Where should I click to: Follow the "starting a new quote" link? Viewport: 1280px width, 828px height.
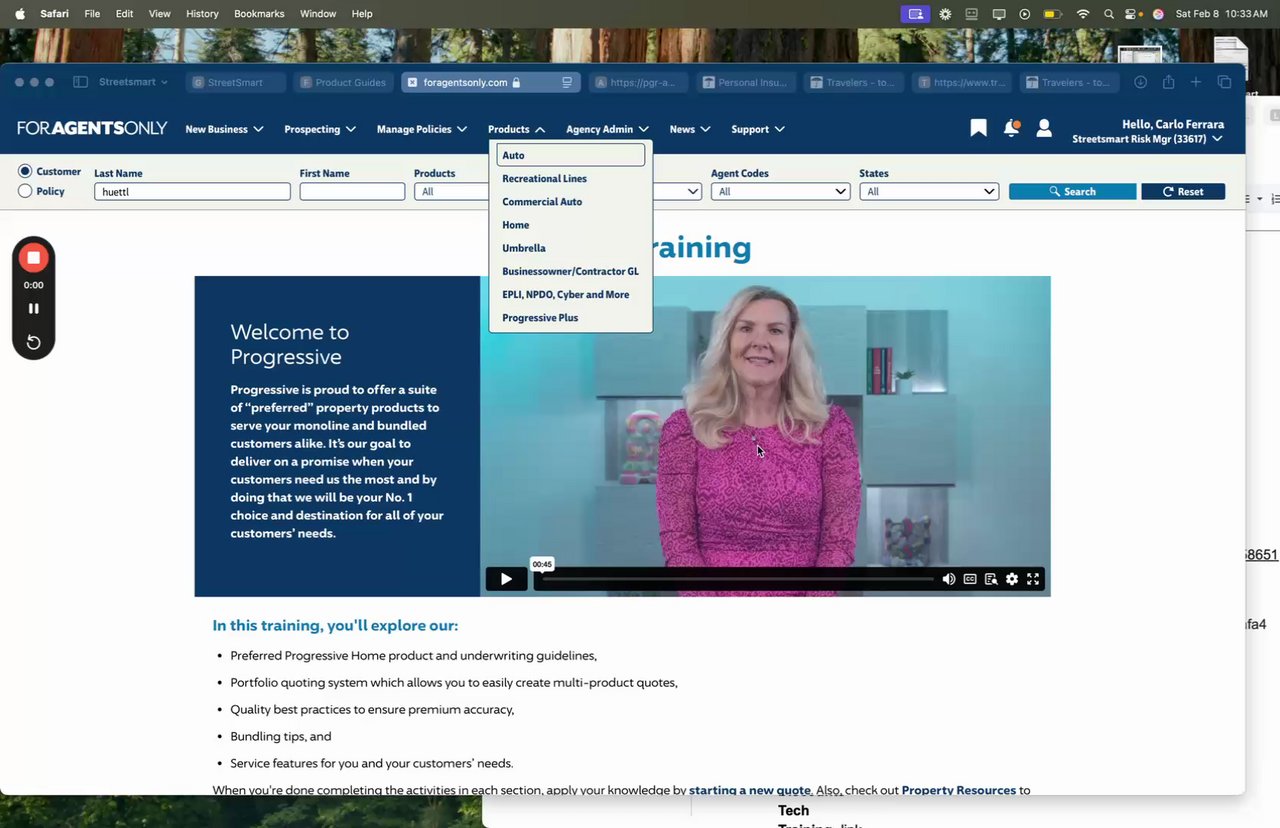click(x=750, y=790)
